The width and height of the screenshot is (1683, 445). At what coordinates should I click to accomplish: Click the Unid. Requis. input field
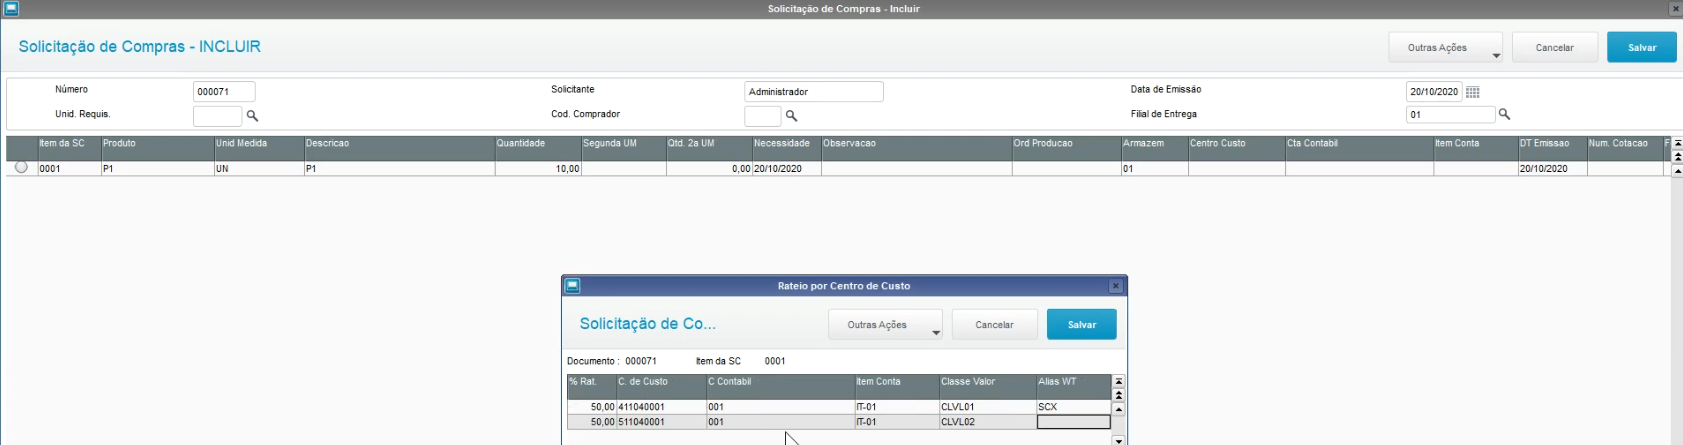pos(217,115)
